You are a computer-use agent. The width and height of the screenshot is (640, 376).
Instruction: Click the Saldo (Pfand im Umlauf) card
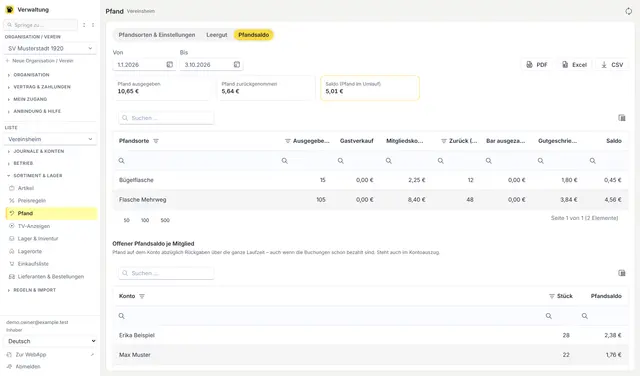370,88
